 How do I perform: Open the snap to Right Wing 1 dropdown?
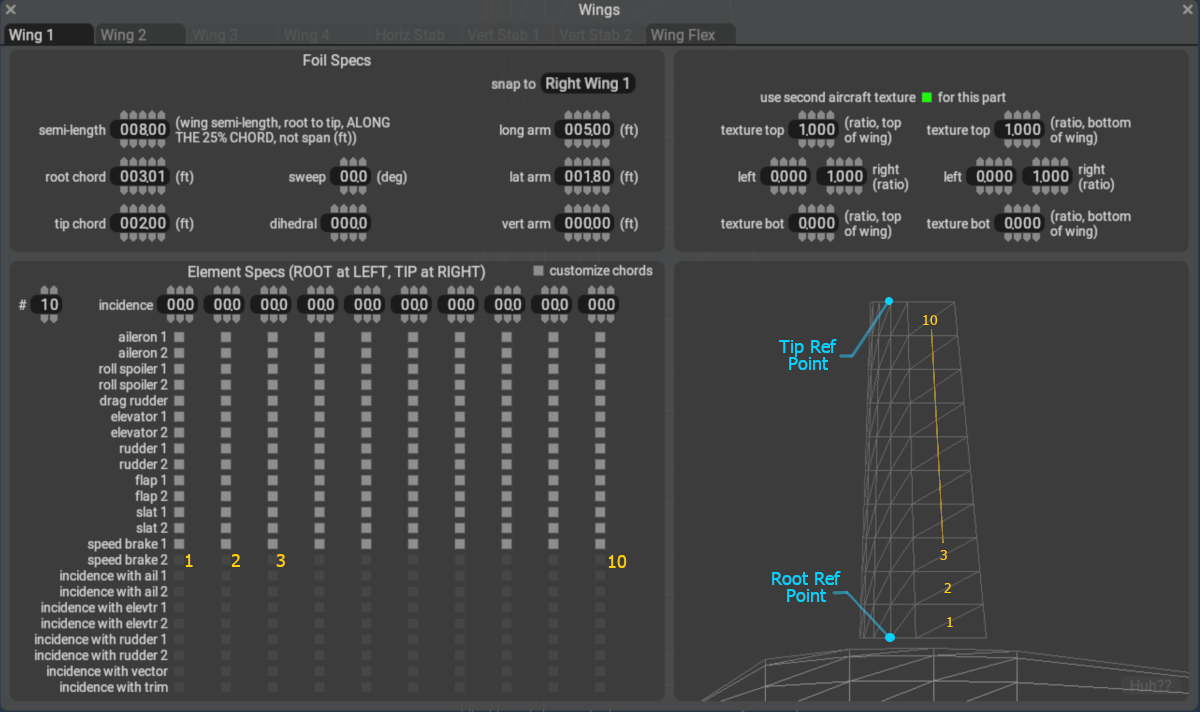pyautogui.click(x=588, y=84)
